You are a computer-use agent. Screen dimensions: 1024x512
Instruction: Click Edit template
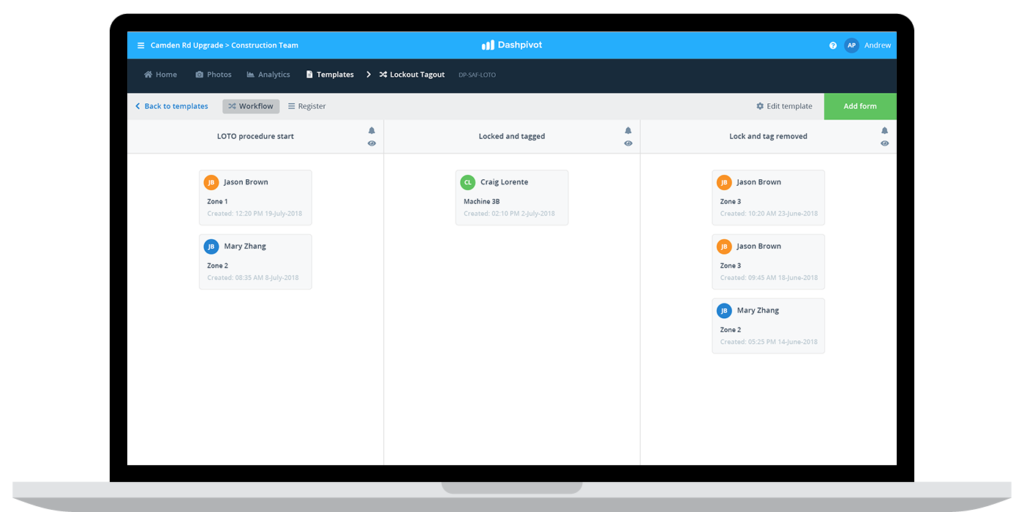(x=784, y=106)
